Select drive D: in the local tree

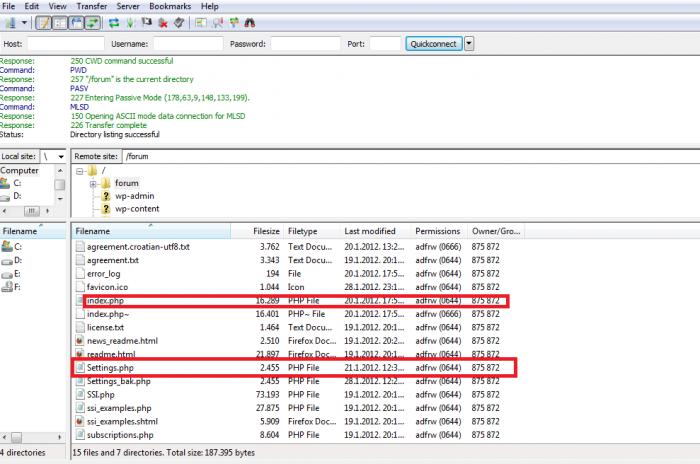(x=17, y=196)
